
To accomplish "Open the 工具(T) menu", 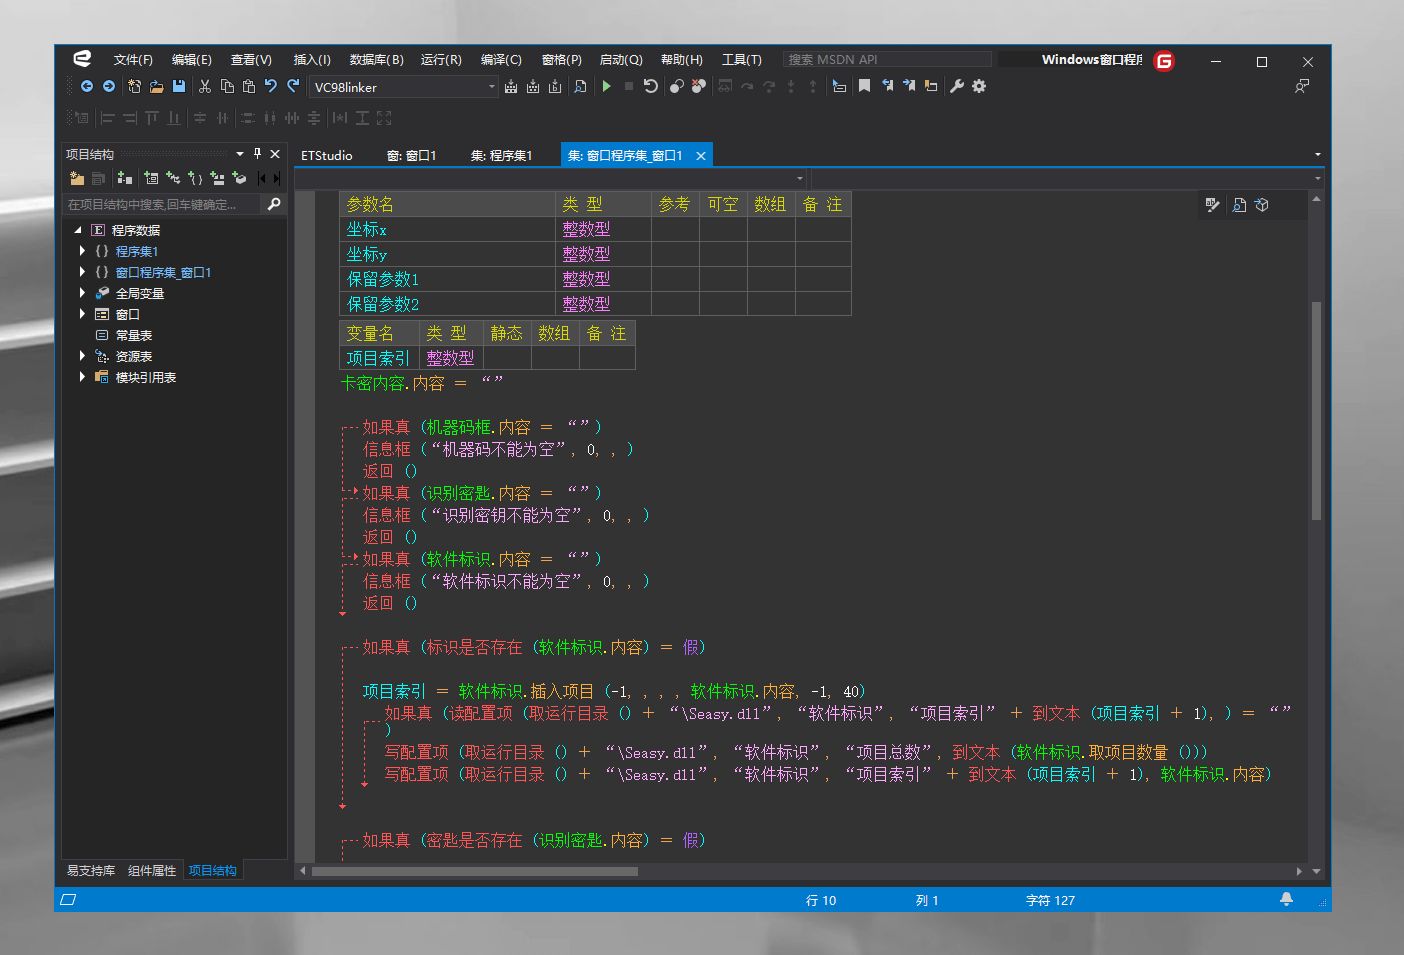I will click(741, 60).
